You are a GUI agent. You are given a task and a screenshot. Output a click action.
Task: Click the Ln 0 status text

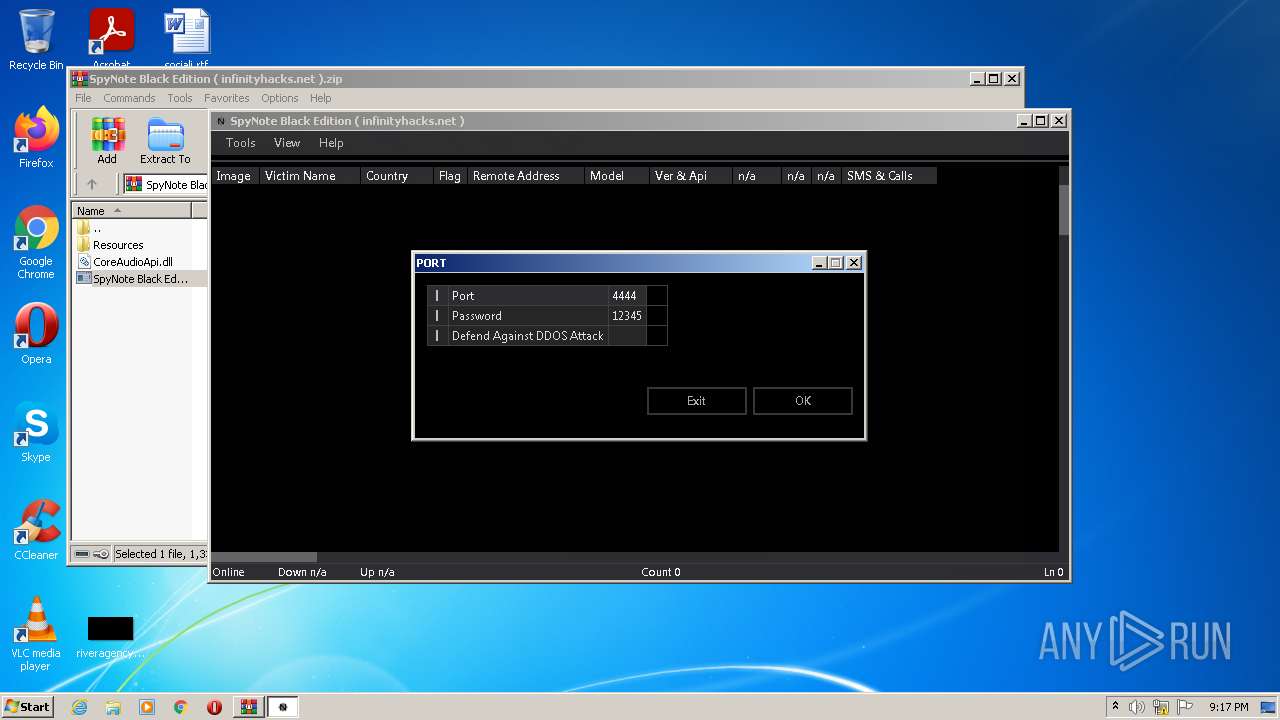(1054, 572)
